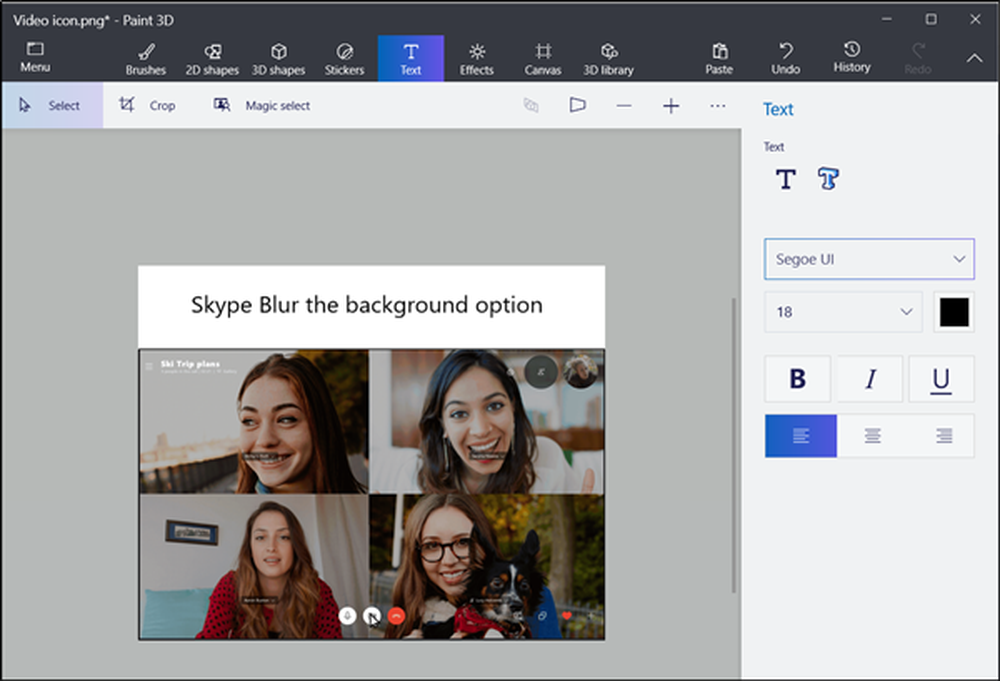This screenshot has width=1000, height=681.
Task: Open the Canvas settings
Action: 542,58
